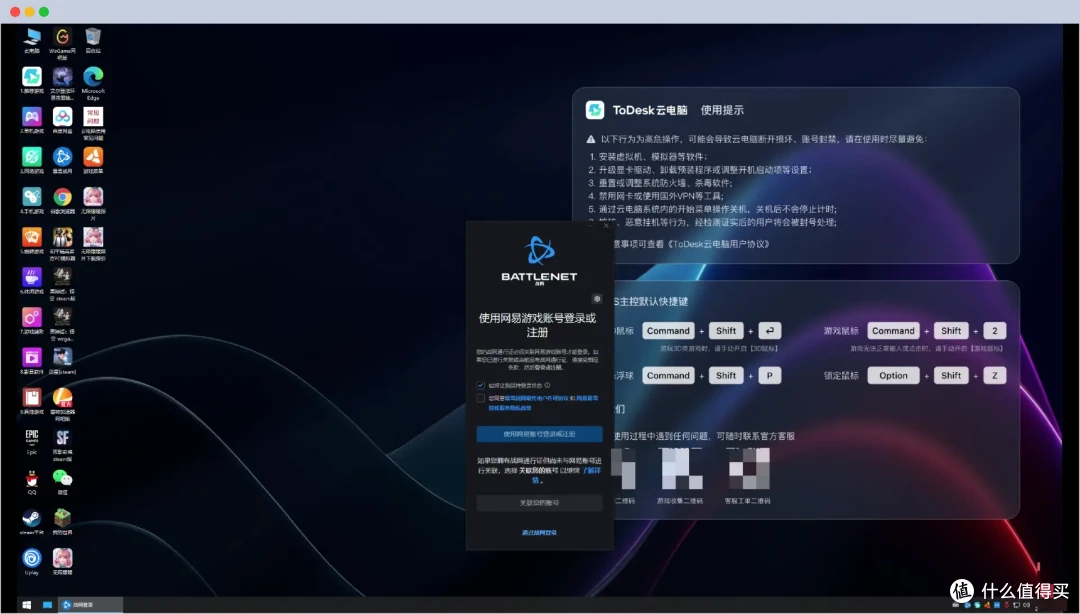Open the orange game menu icon
This screenshot has width=1080, height=614.
(93, 157)
